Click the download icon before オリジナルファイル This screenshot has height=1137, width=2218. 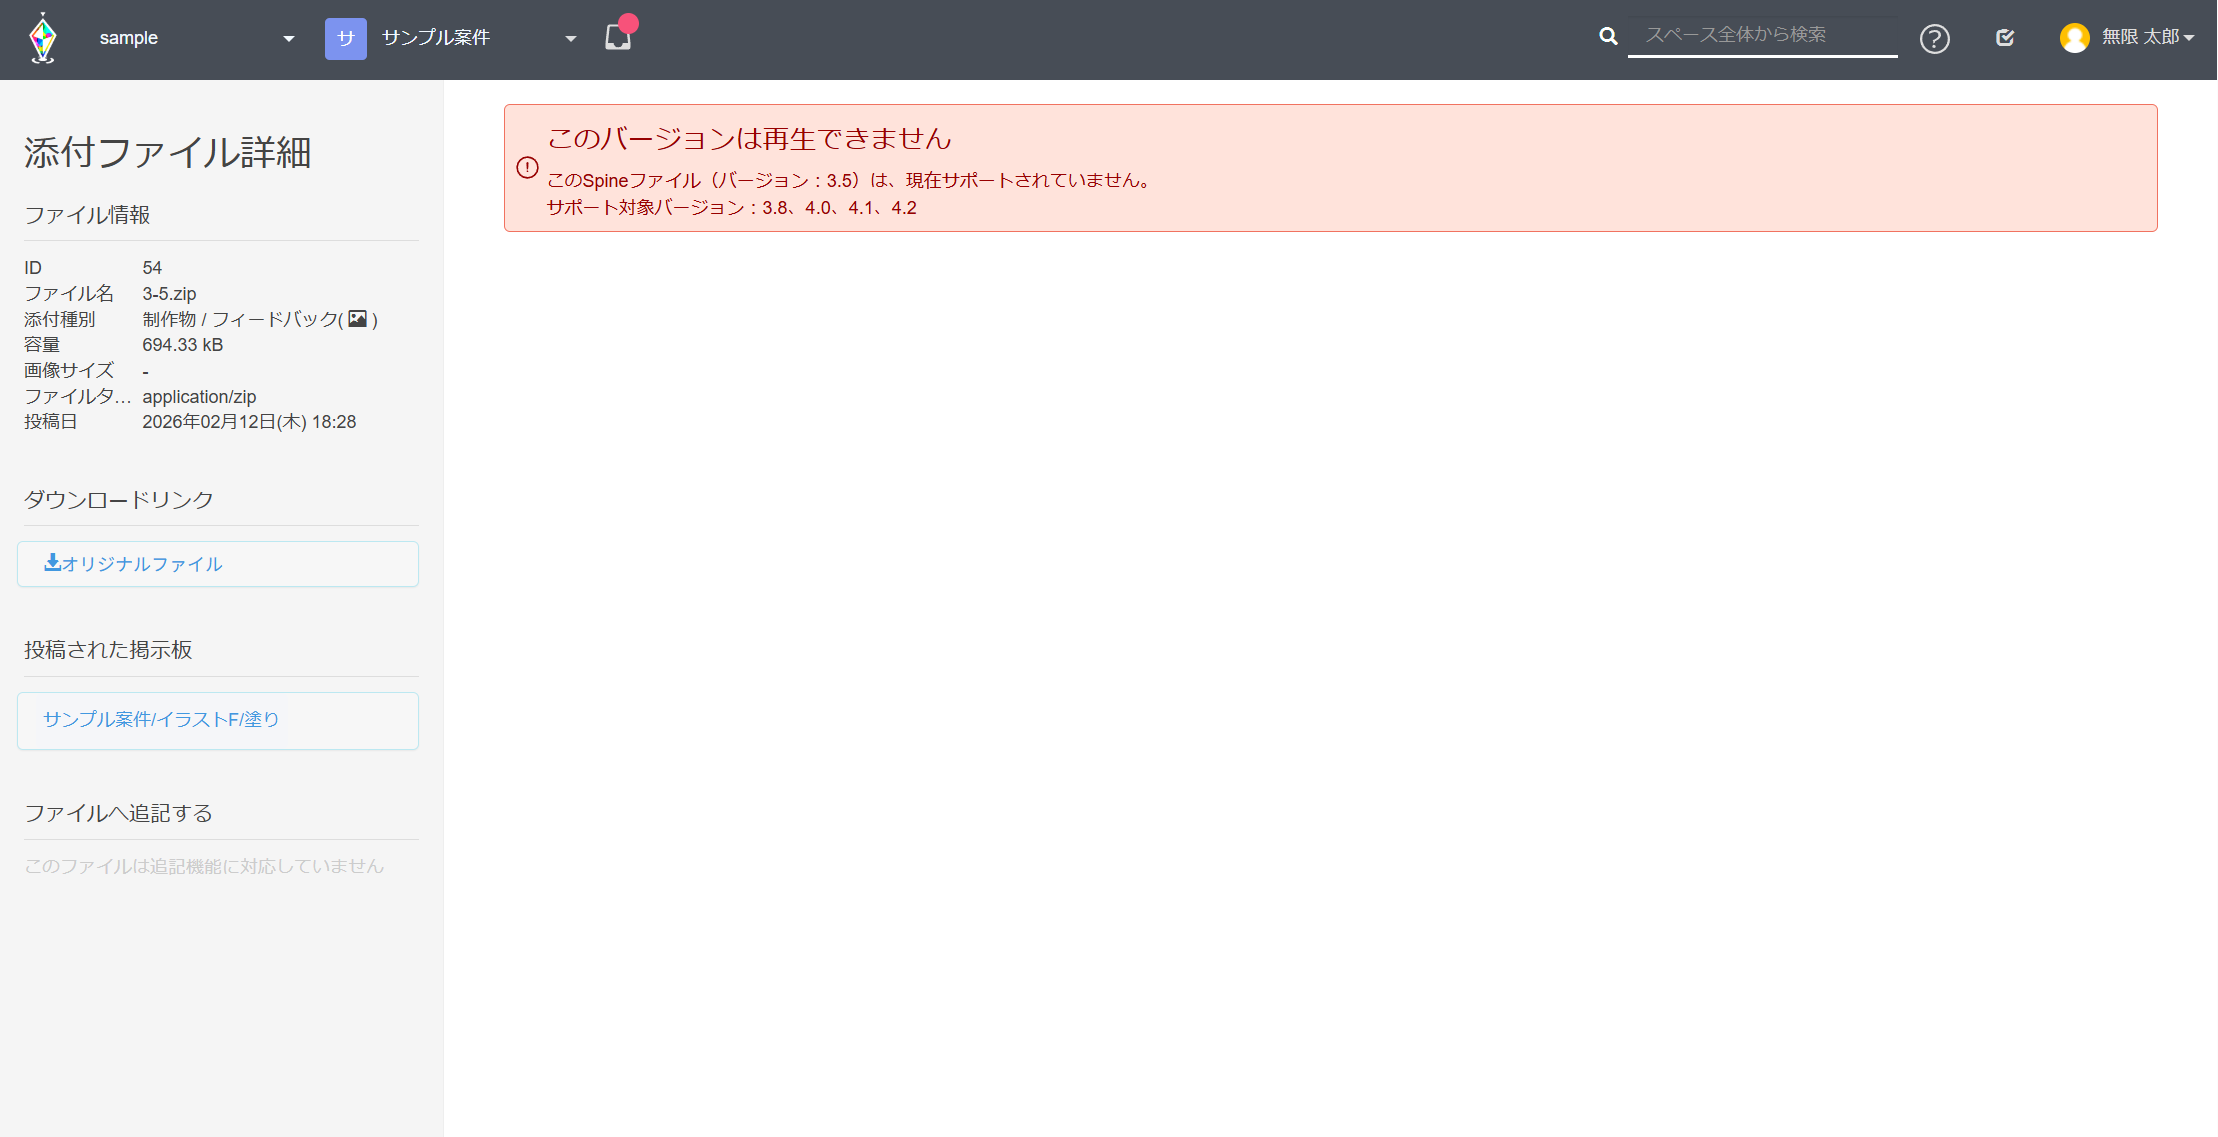pyautogui.click(x=52, y=563)
